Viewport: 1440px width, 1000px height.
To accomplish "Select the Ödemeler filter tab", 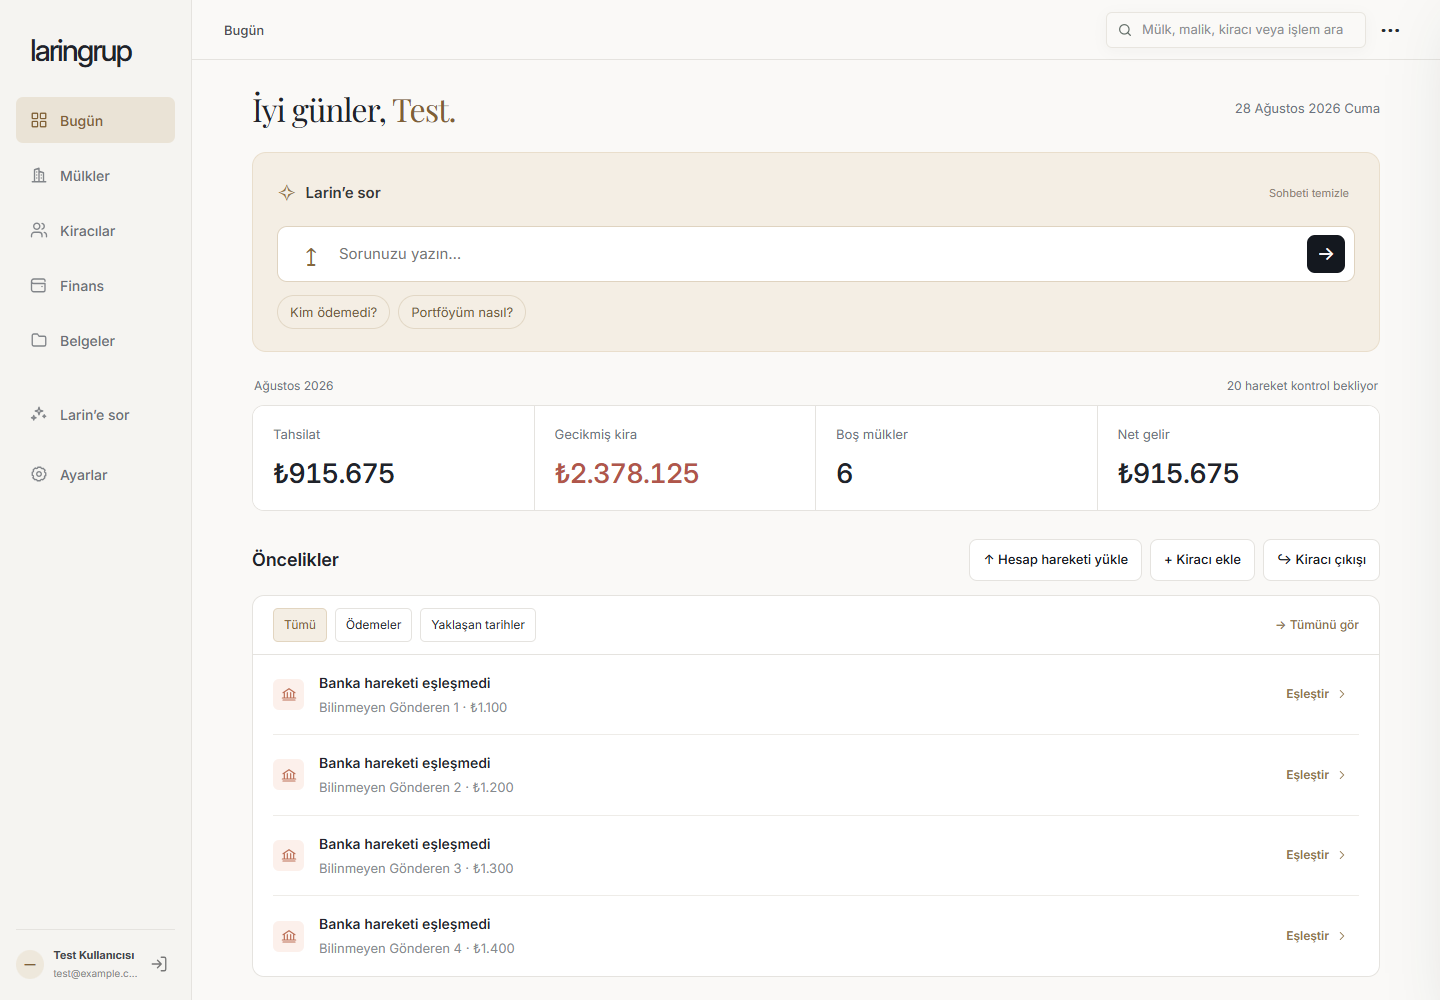I will 373,625.
